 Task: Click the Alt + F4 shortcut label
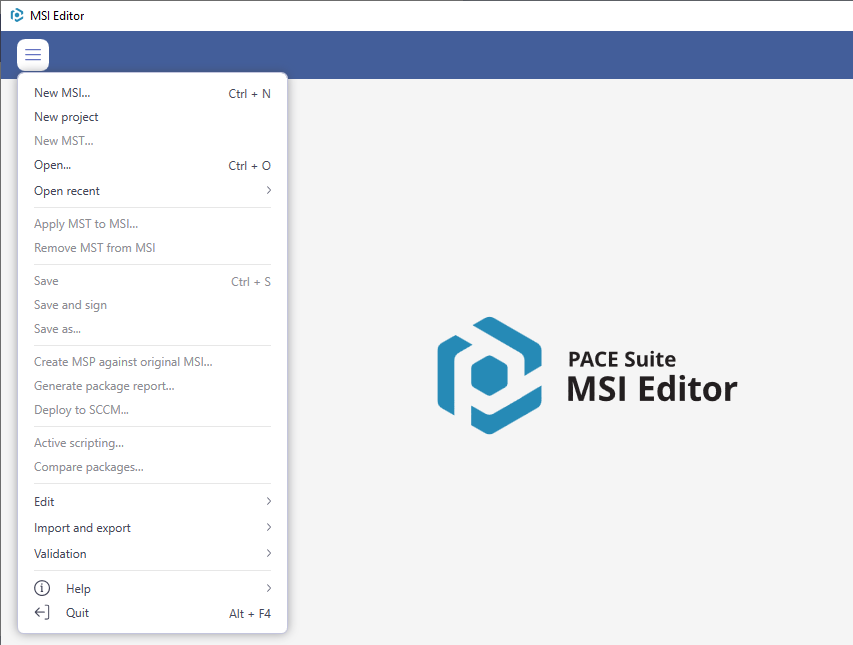click(250, 613)
